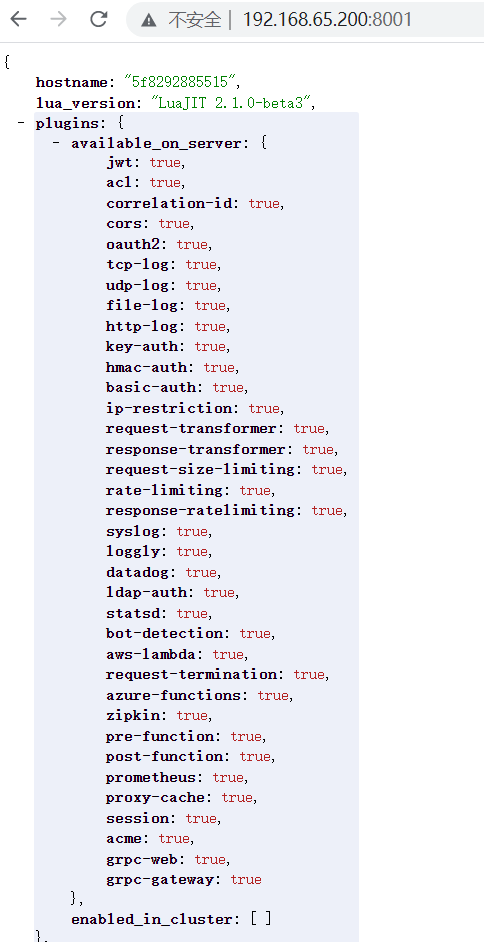Click the grpc-gateway key
Image resolution: width=484 pixels, height=942 pixels.
[159, 880]
